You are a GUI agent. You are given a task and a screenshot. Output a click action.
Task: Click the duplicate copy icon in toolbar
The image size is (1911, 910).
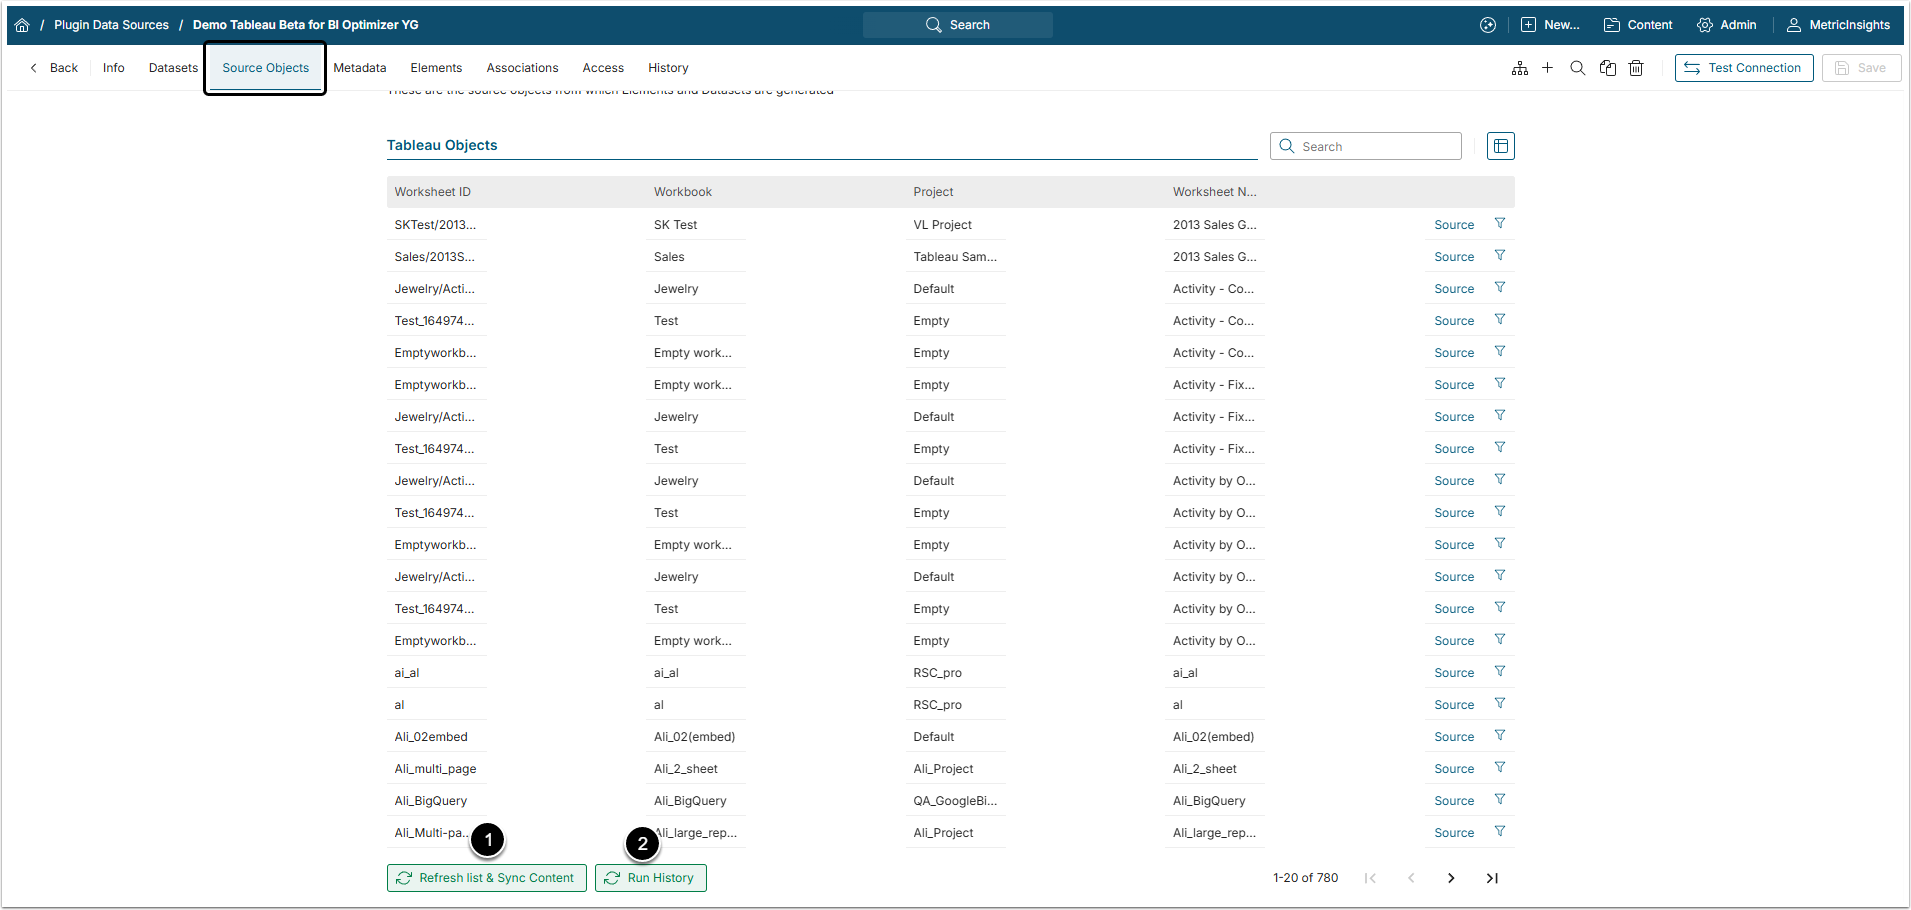click(1607, 68)
